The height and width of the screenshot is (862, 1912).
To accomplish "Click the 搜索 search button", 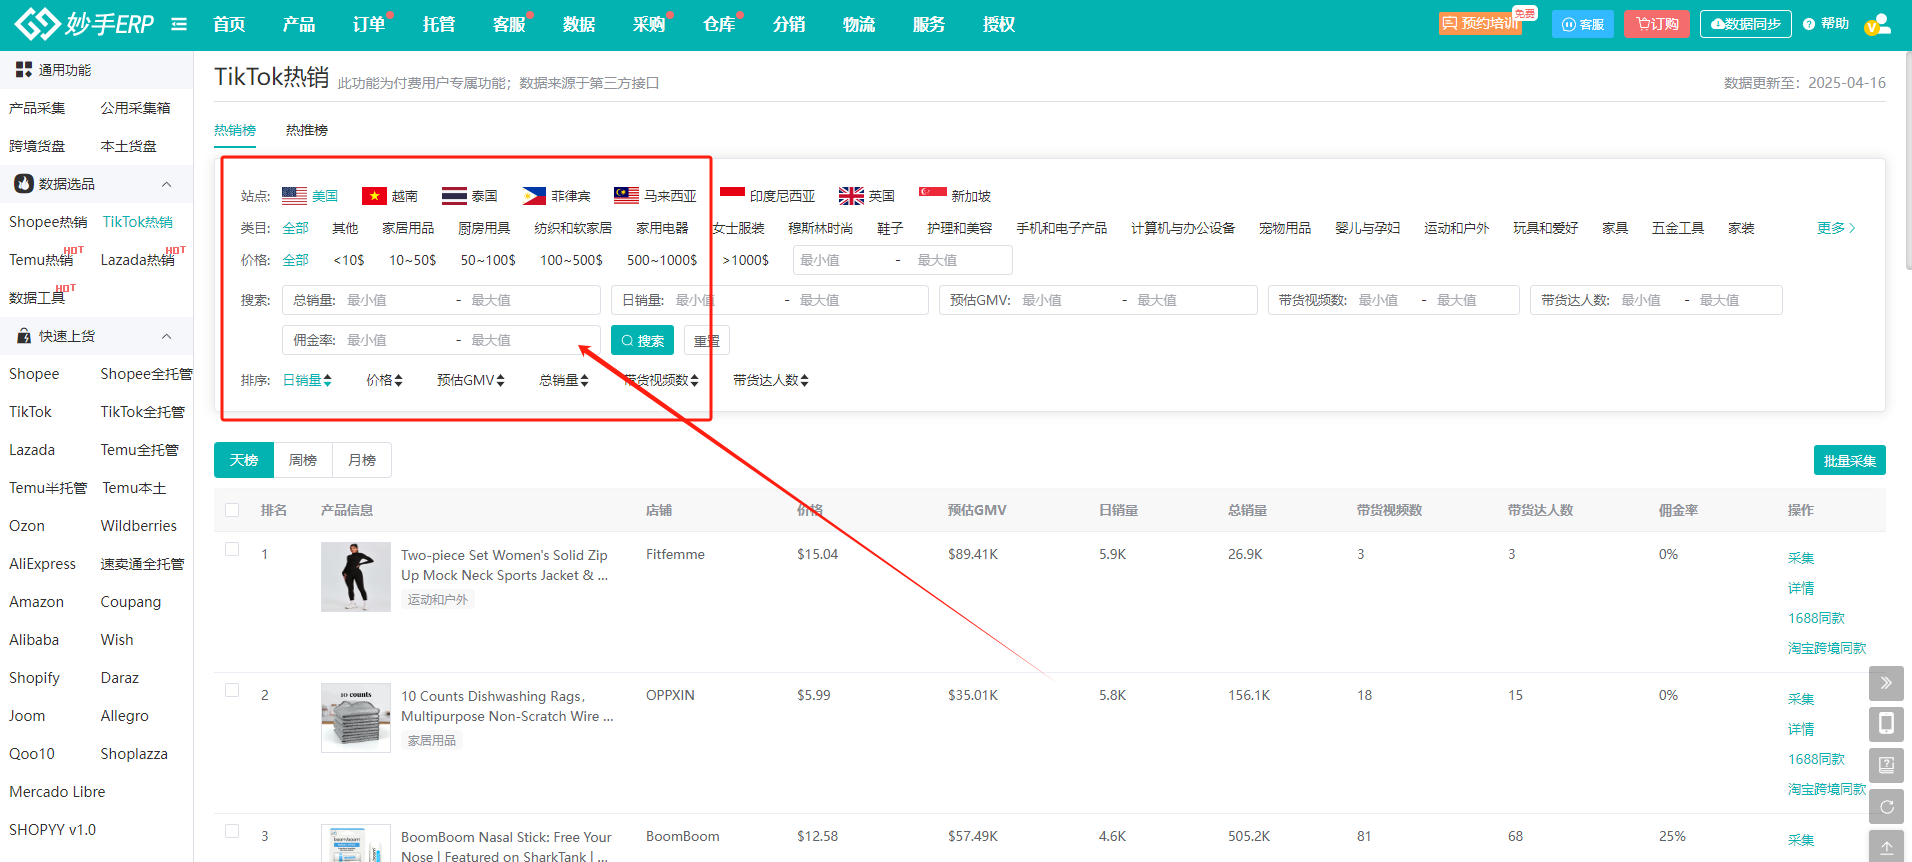I will click(x=642, y=341).
